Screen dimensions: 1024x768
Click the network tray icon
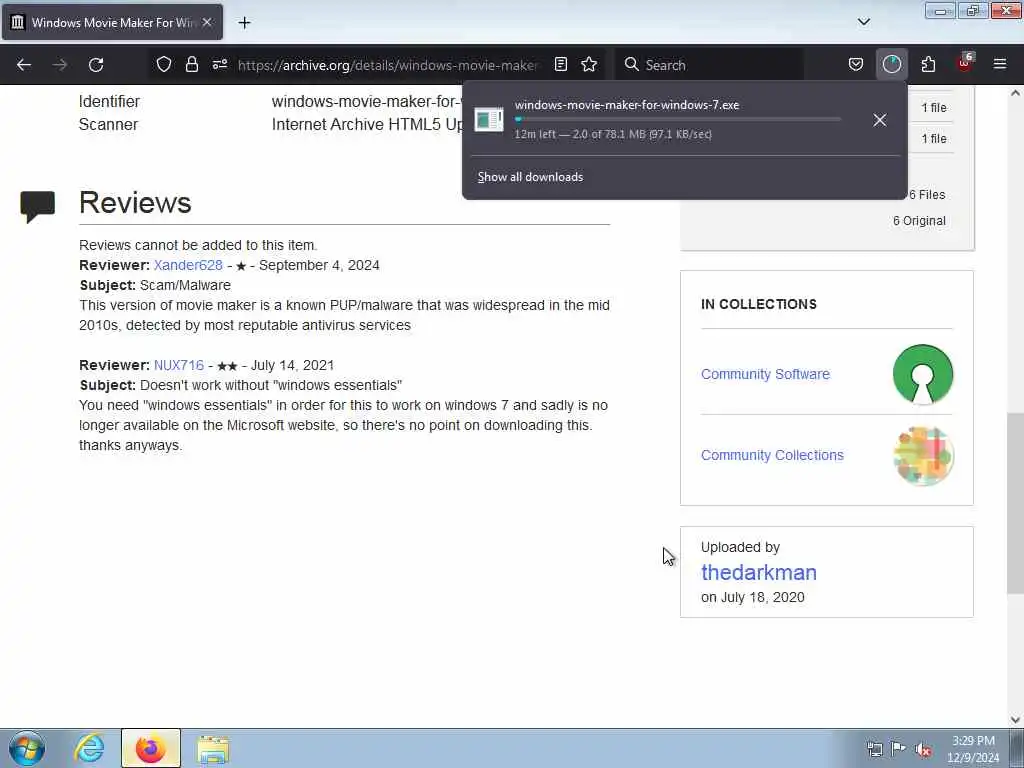click(874, 749)
